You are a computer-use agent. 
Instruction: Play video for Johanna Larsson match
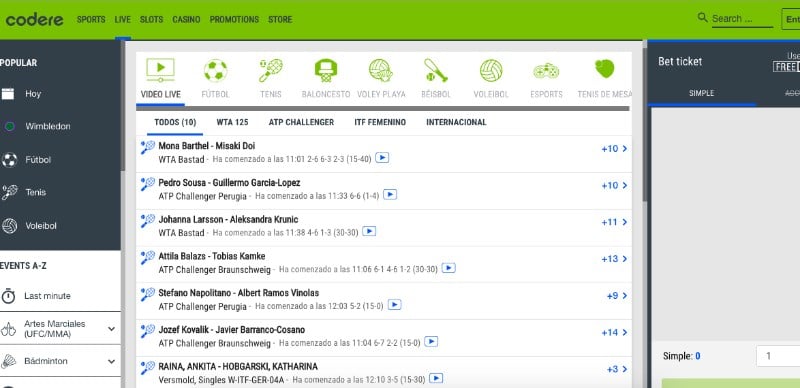click(x=369, y=231)
